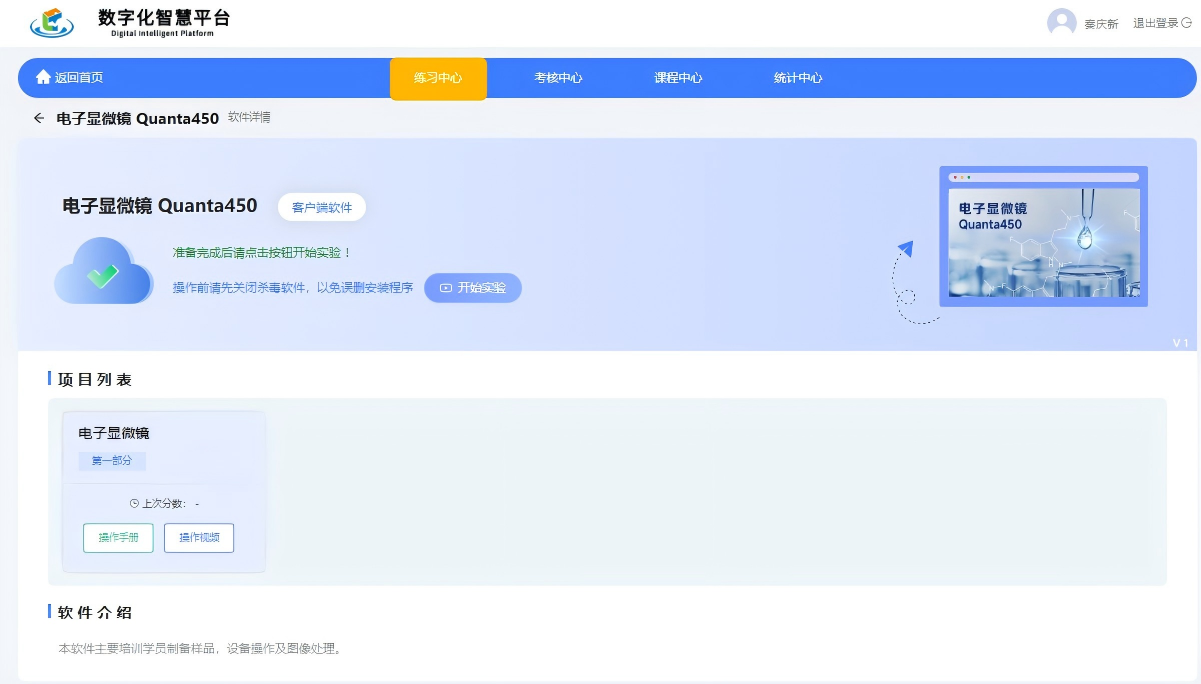Click the user avatar icon
The height and width of the screenshot is (684, 1201).
pos(1061,22)
